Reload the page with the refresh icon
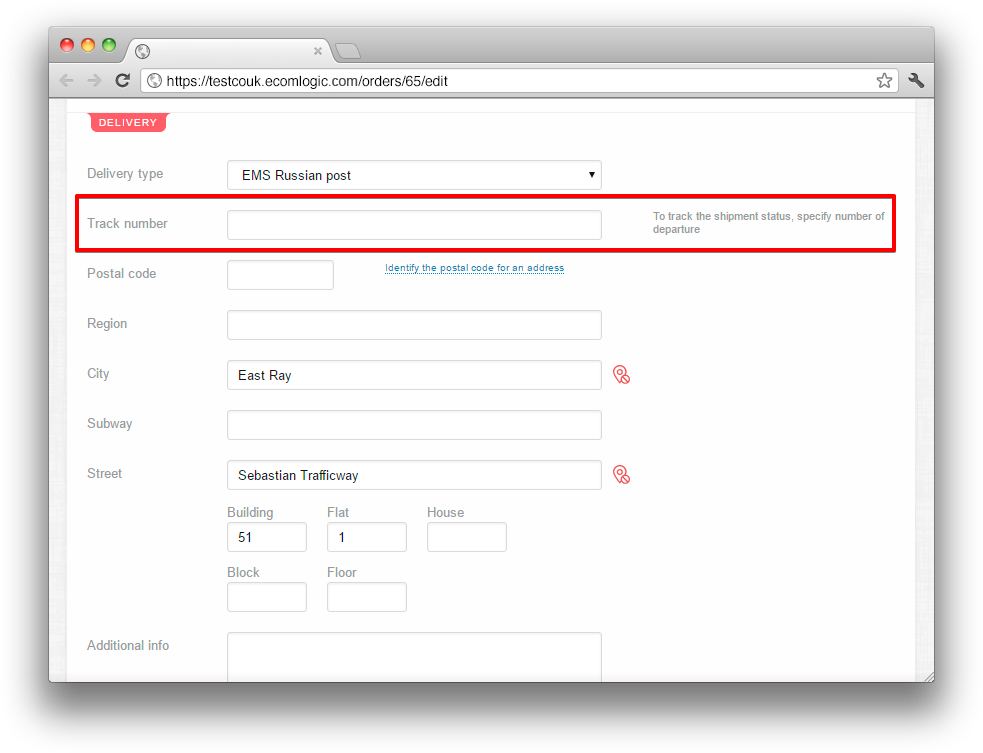The width and height of the screenshot is (983, 753). tap(123, 80)
